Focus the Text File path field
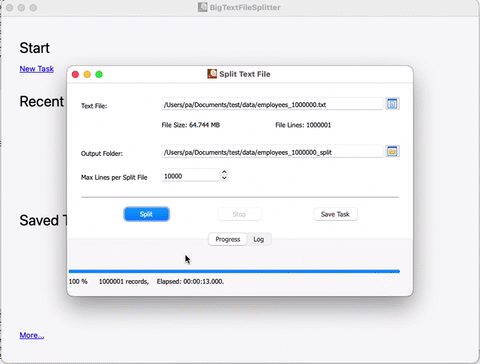Screen dimensions: 480x364 (272, 104)
